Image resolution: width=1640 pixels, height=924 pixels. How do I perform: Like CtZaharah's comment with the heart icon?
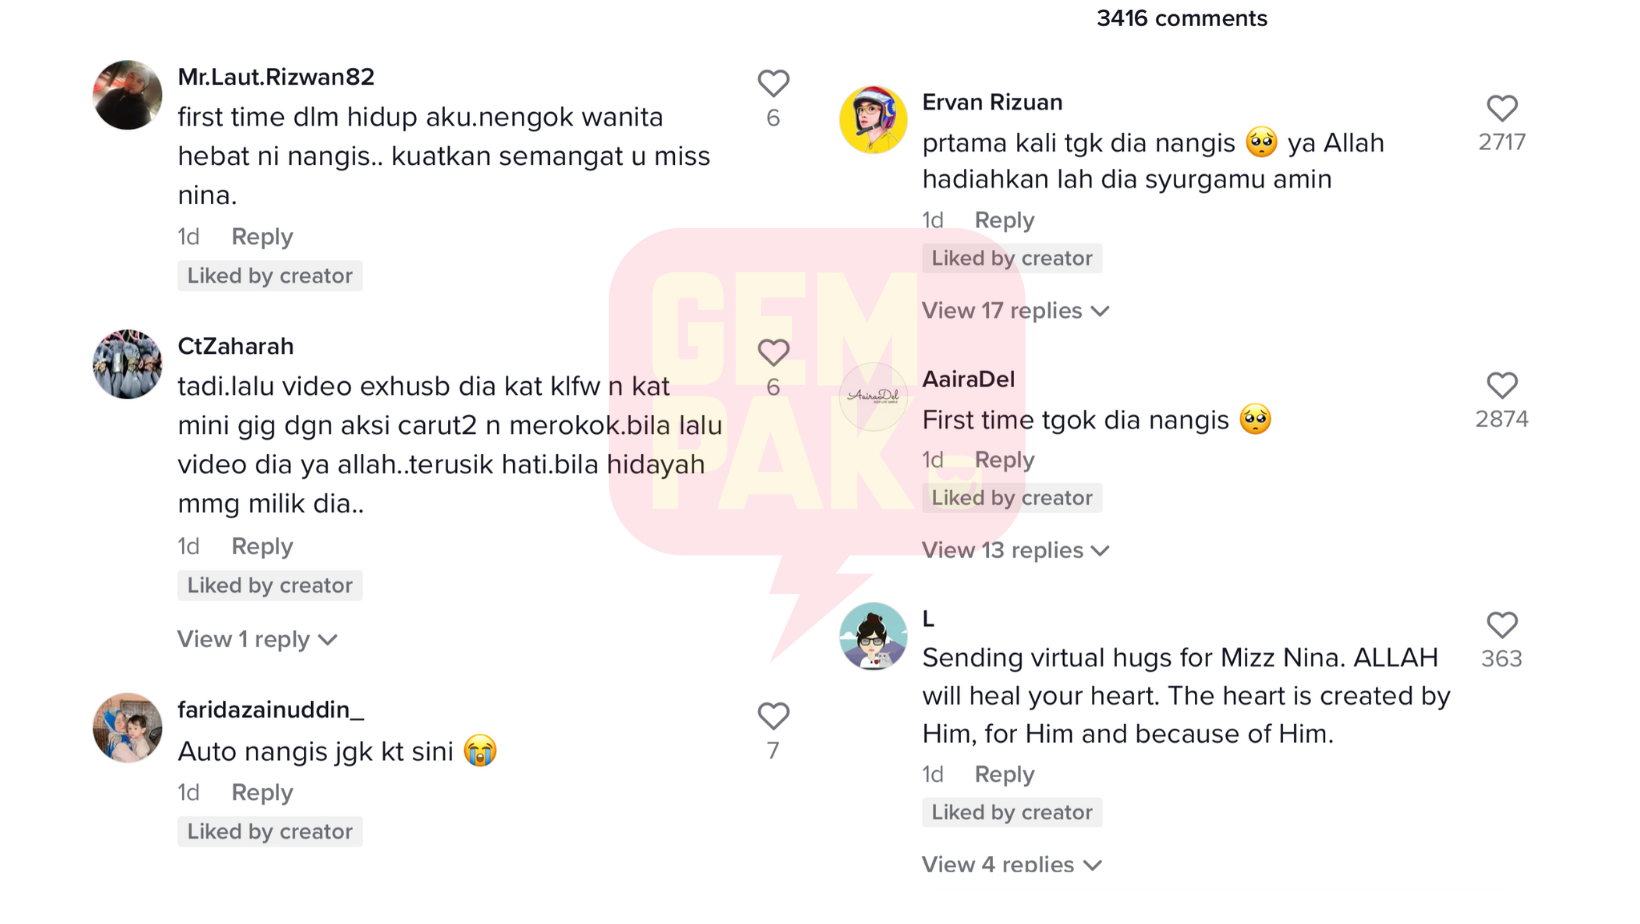[773, 352]
